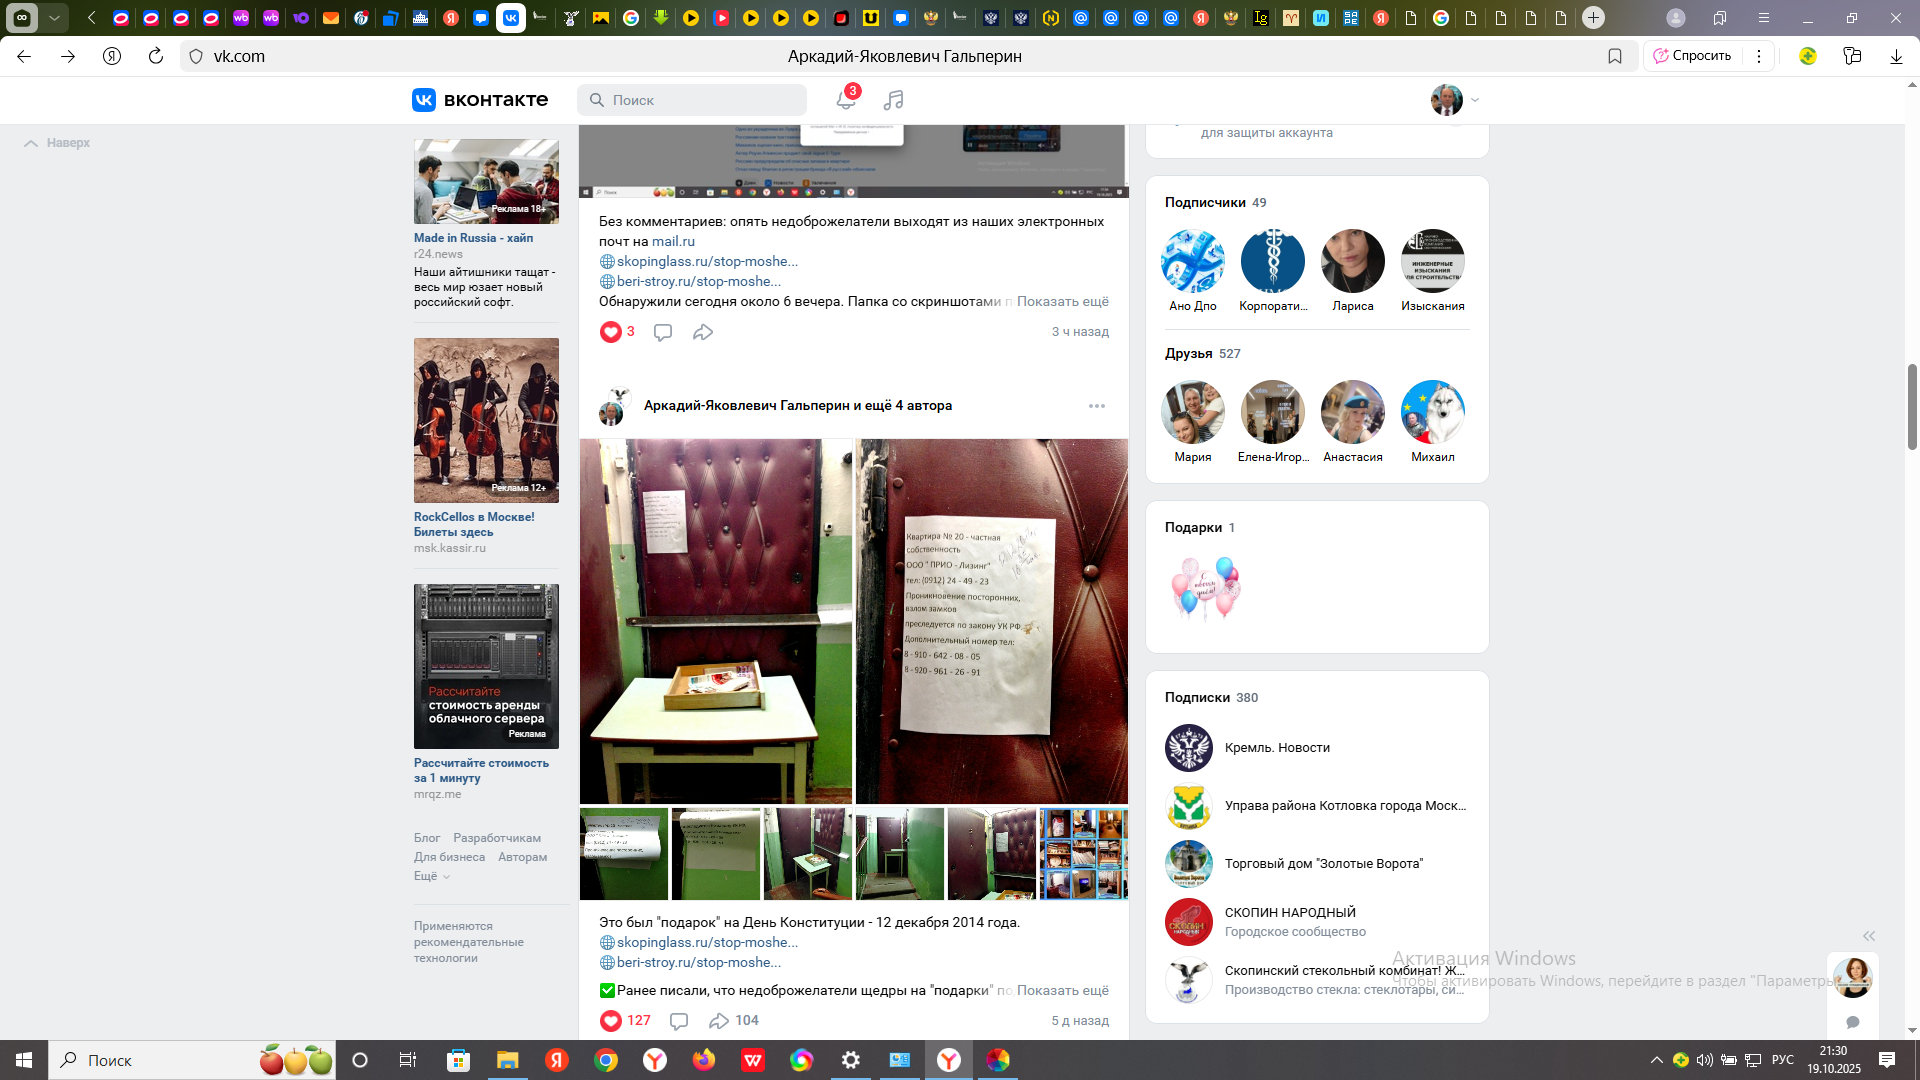The width and height of the screenshot is (1920, 1080).
Task: Click the Наверх scroll-to-top button
Action: 57,143
